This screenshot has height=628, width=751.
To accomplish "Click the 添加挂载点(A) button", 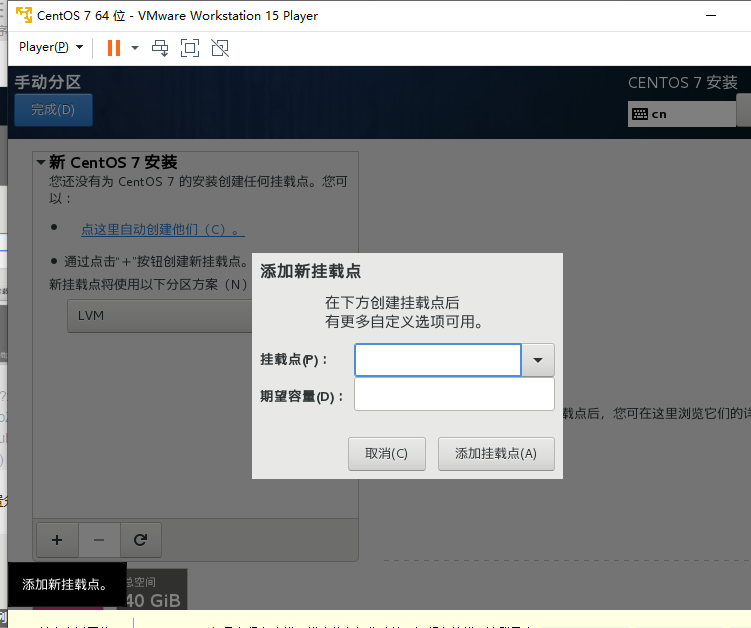I will [496, 454].
